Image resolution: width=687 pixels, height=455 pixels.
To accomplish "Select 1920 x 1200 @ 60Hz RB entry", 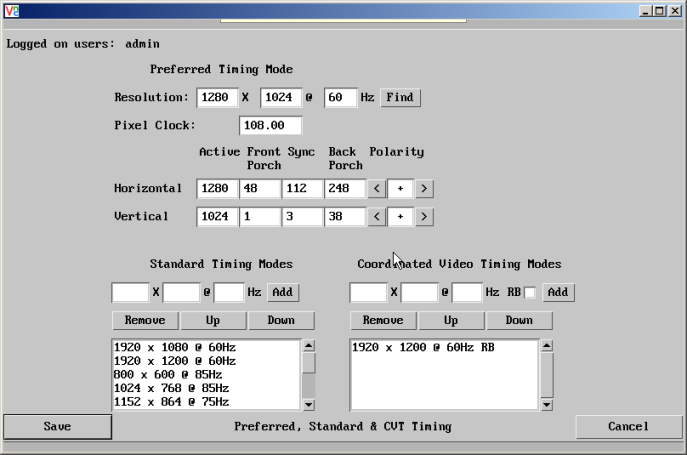I will click(x=444, y=347).
